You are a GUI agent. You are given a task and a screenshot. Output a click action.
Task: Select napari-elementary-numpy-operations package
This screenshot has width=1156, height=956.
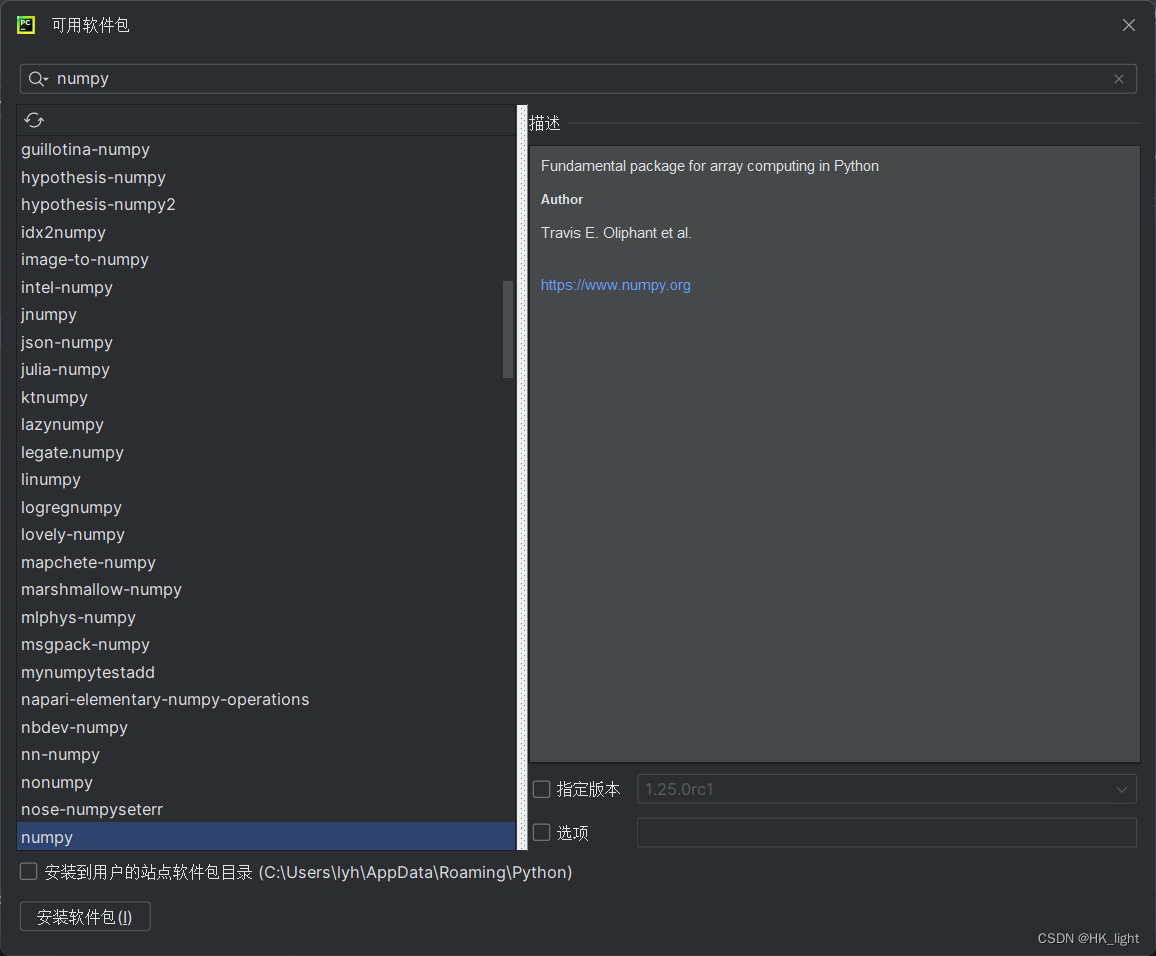tap(266, 700)
